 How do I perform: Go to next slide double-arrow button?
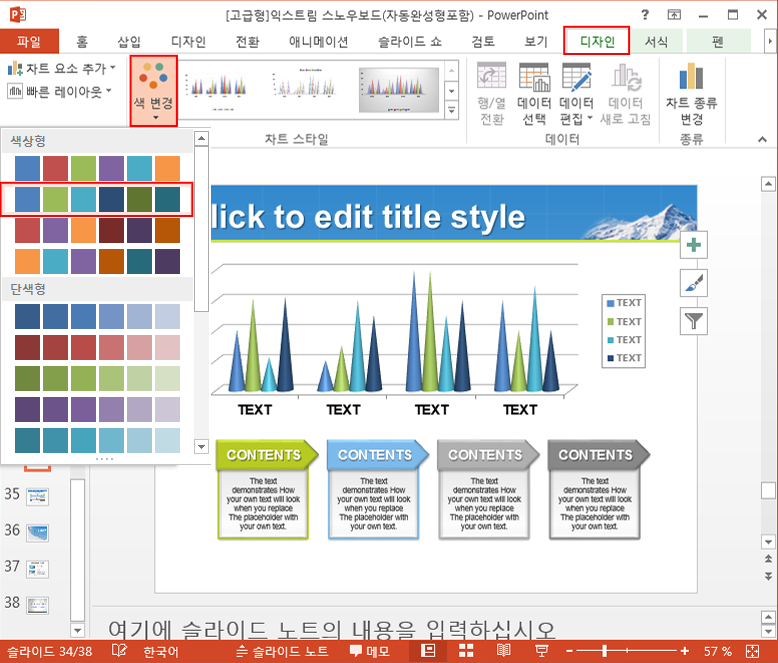click(x=768, y=576)
